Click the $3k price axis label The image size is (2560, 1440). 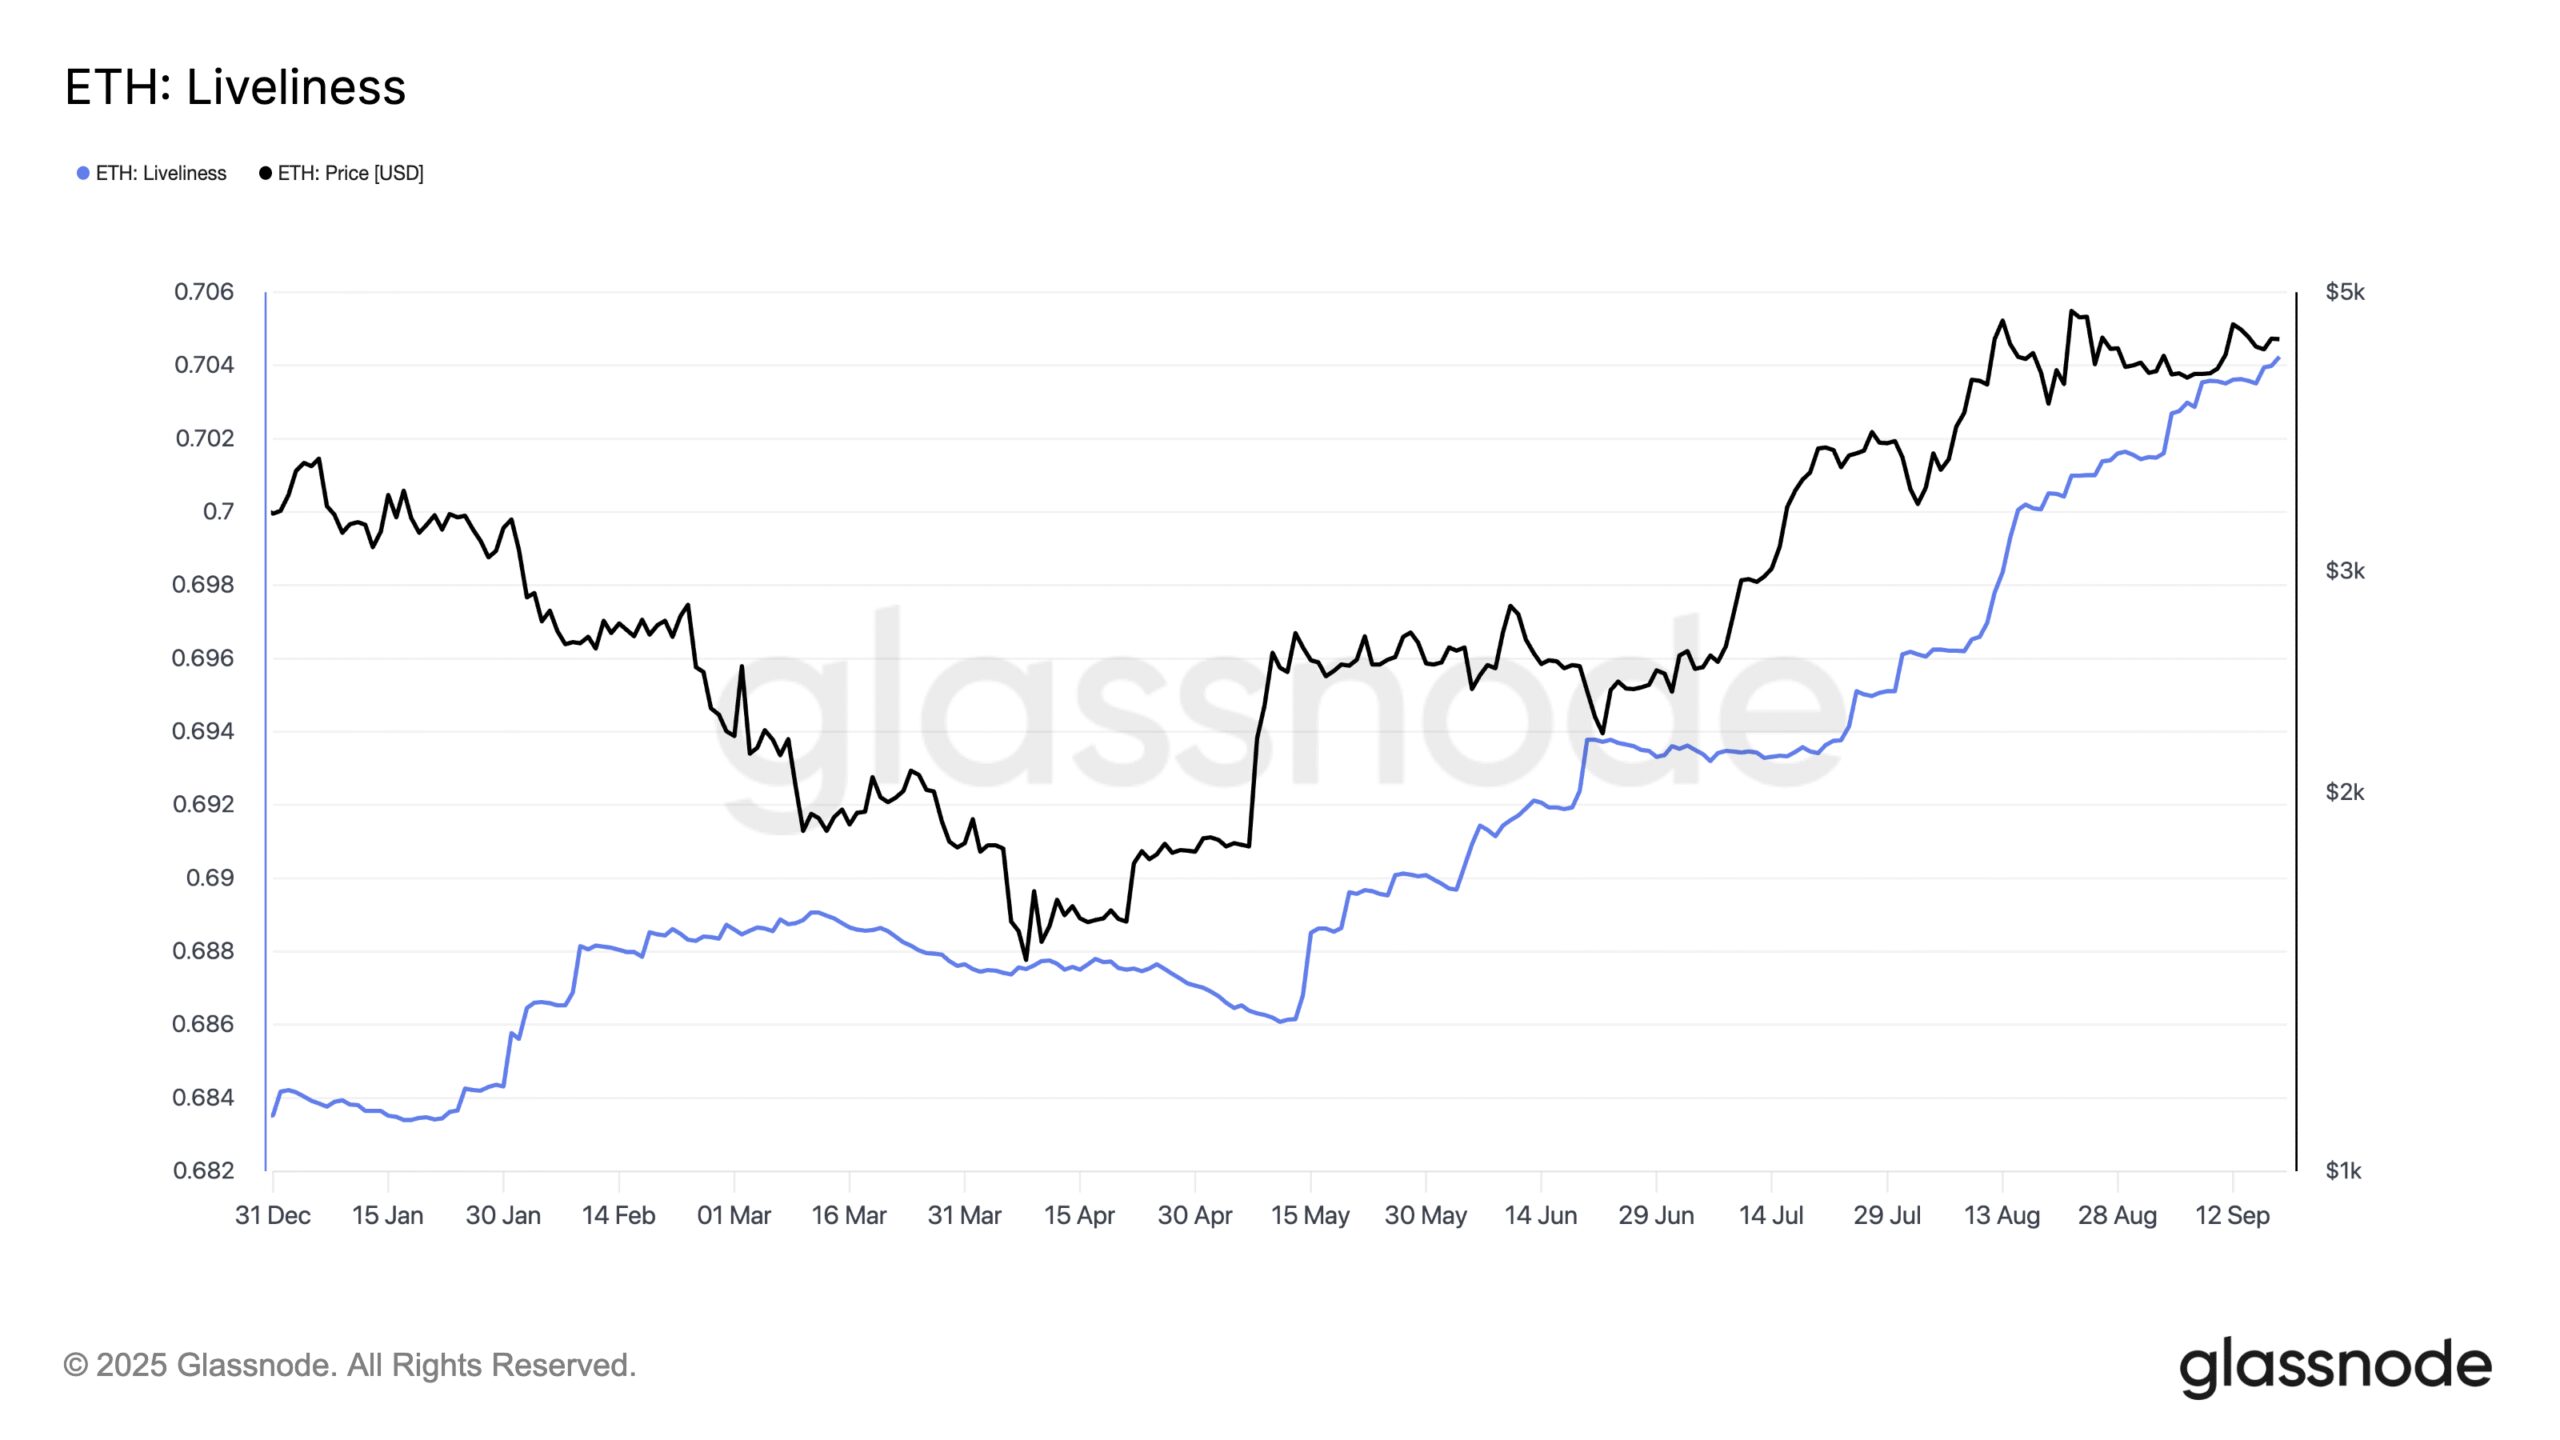[2345, 570]
